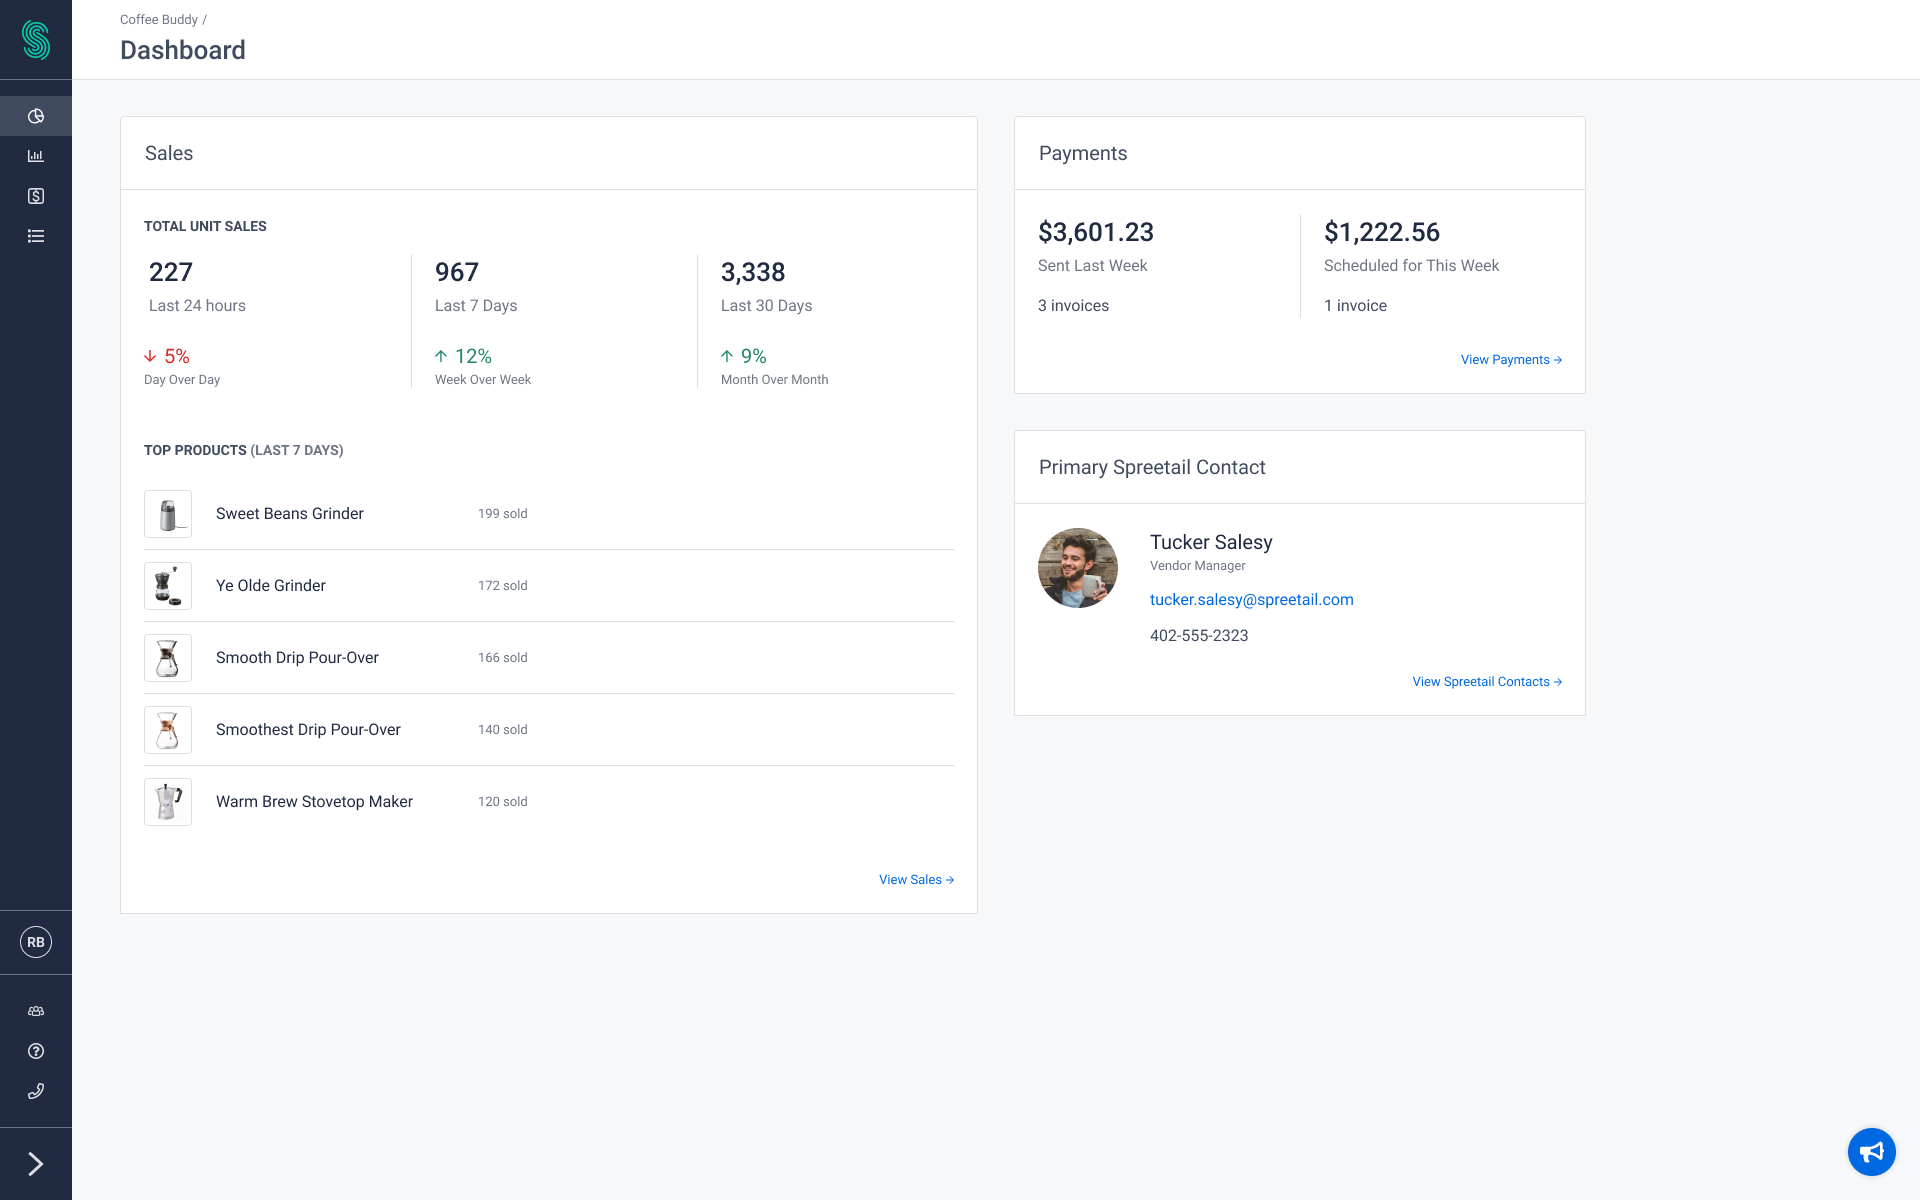Open the bar chart sales icon in sidebar
The image size is (1920, 1200).
(x=36, y=156)
